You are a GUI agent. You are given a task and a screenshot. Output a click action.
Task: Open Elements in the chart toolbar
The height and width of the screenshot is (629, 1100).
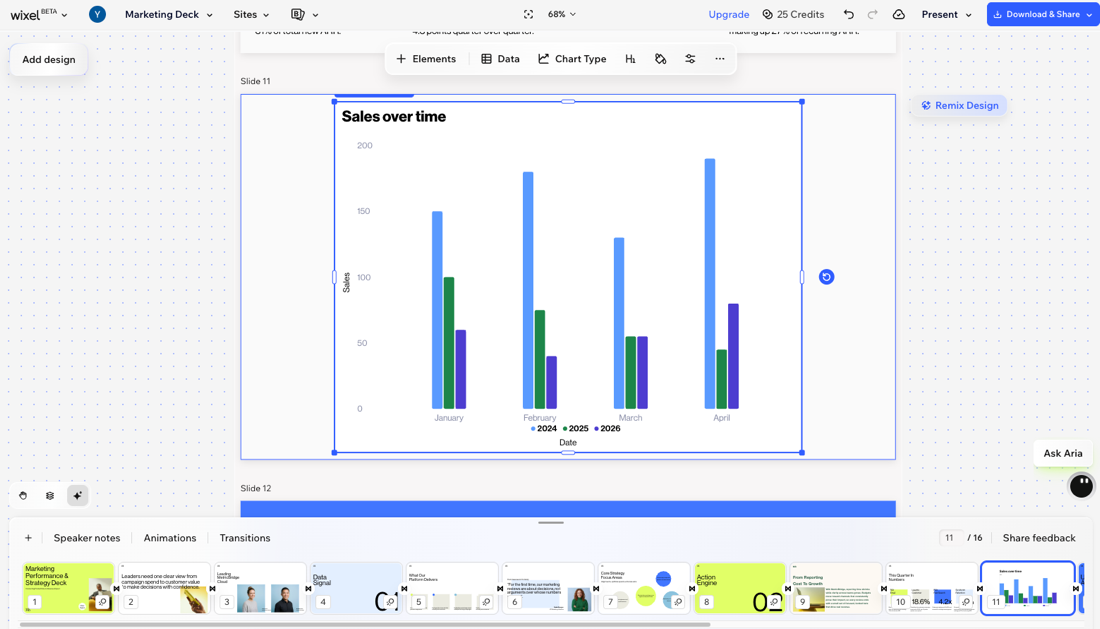point(426,59)
